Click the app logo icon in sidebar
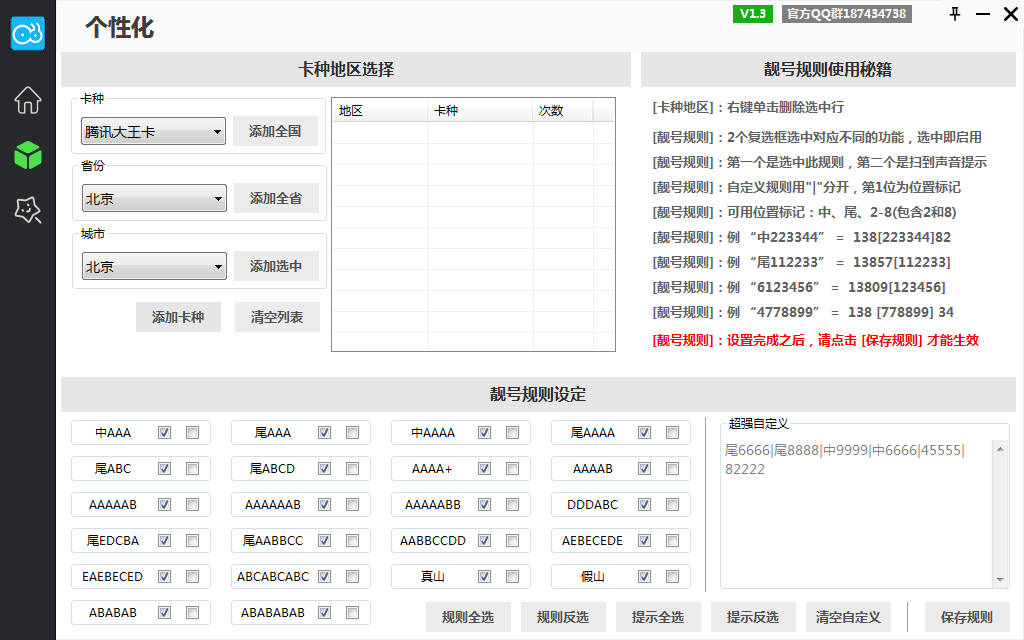Viewport: 1024px width, 640px height. pyautogui.click(x=28, y=33)
